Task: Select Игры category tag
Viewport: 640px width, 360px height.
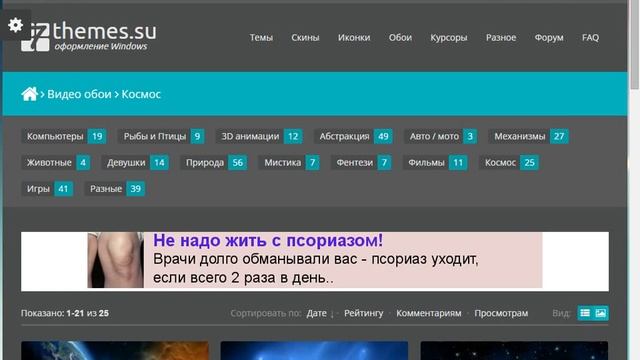Action: 47,189
